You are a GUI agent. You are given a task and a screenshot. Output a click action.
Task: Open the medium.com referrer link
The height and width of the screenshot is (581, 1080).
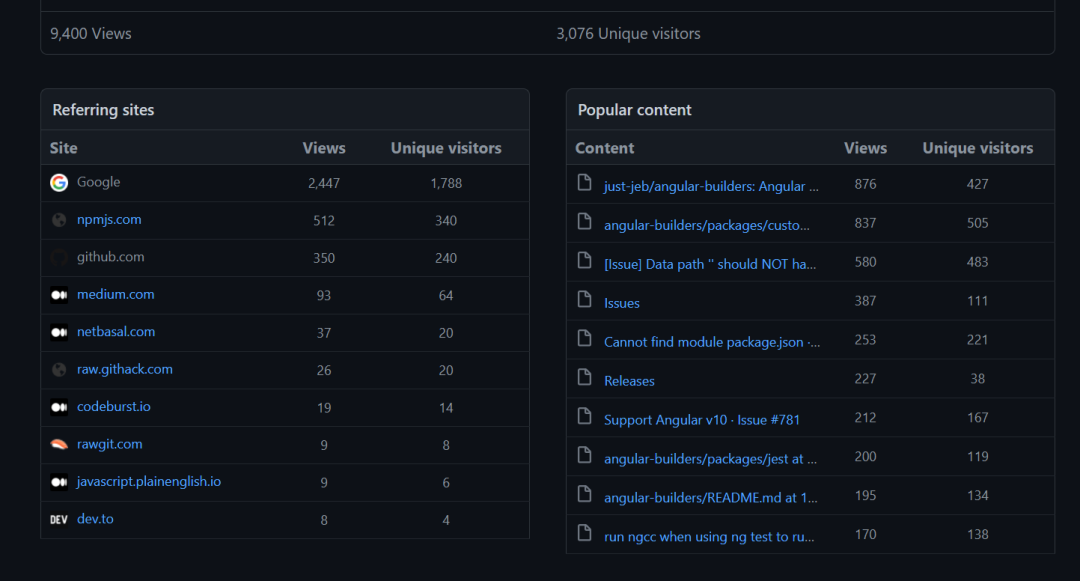[116, 295]
